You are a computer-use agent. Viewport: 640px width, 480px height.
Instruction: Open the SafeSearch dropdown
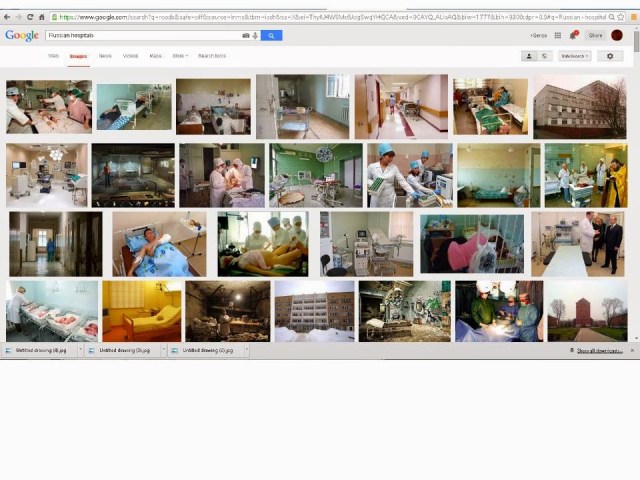(x=575, y=56)
